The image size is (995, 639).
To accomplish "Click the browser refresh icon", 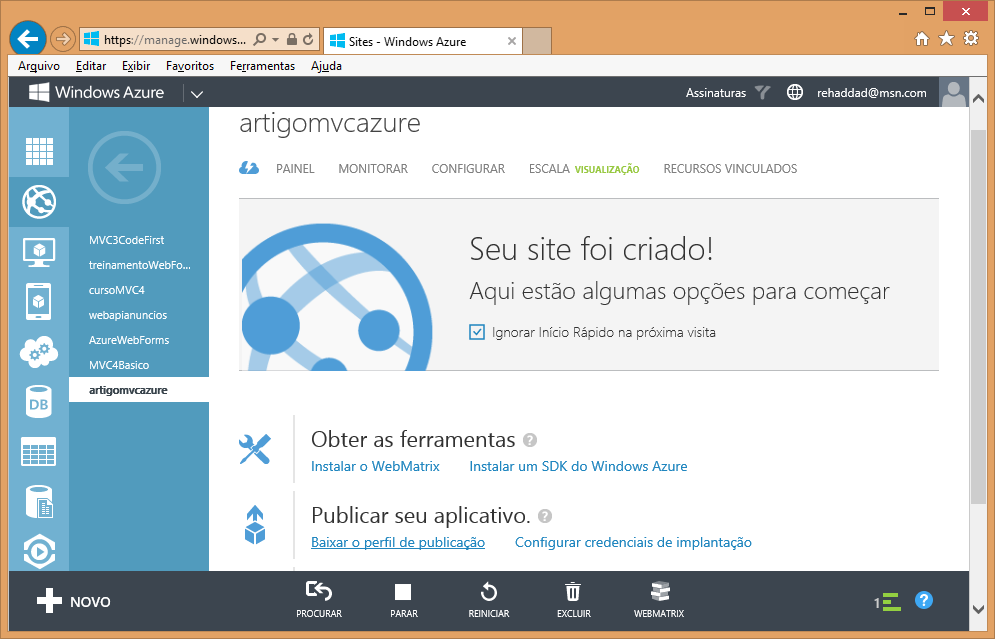I will (x=308, y=39).
